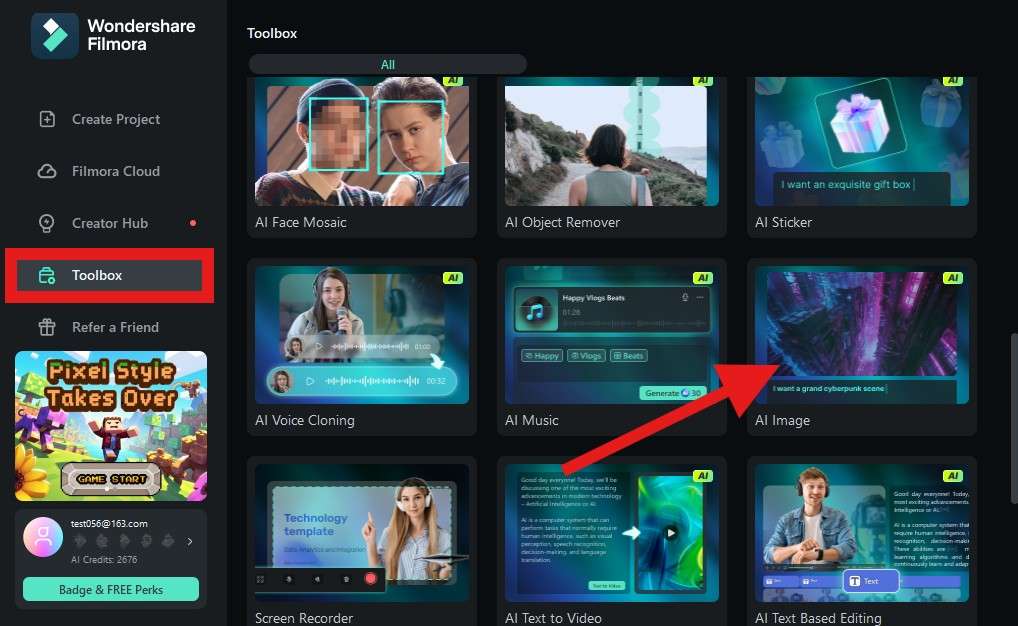Image resolution: width=1018 pixels, height=626 pixels.
Task: Expand account details chevron arrow
Action: tap(190, 541)
